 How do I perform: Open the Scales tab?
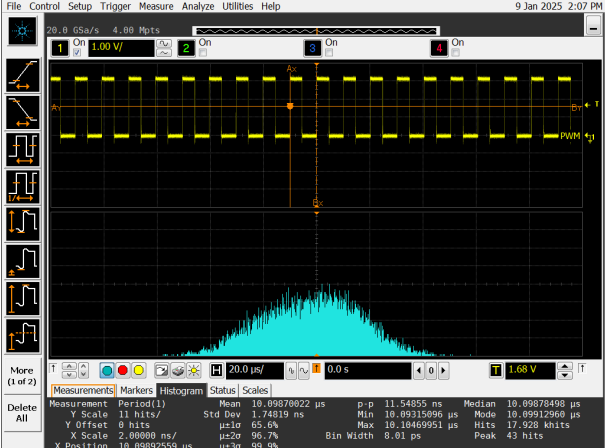point(255,390)
